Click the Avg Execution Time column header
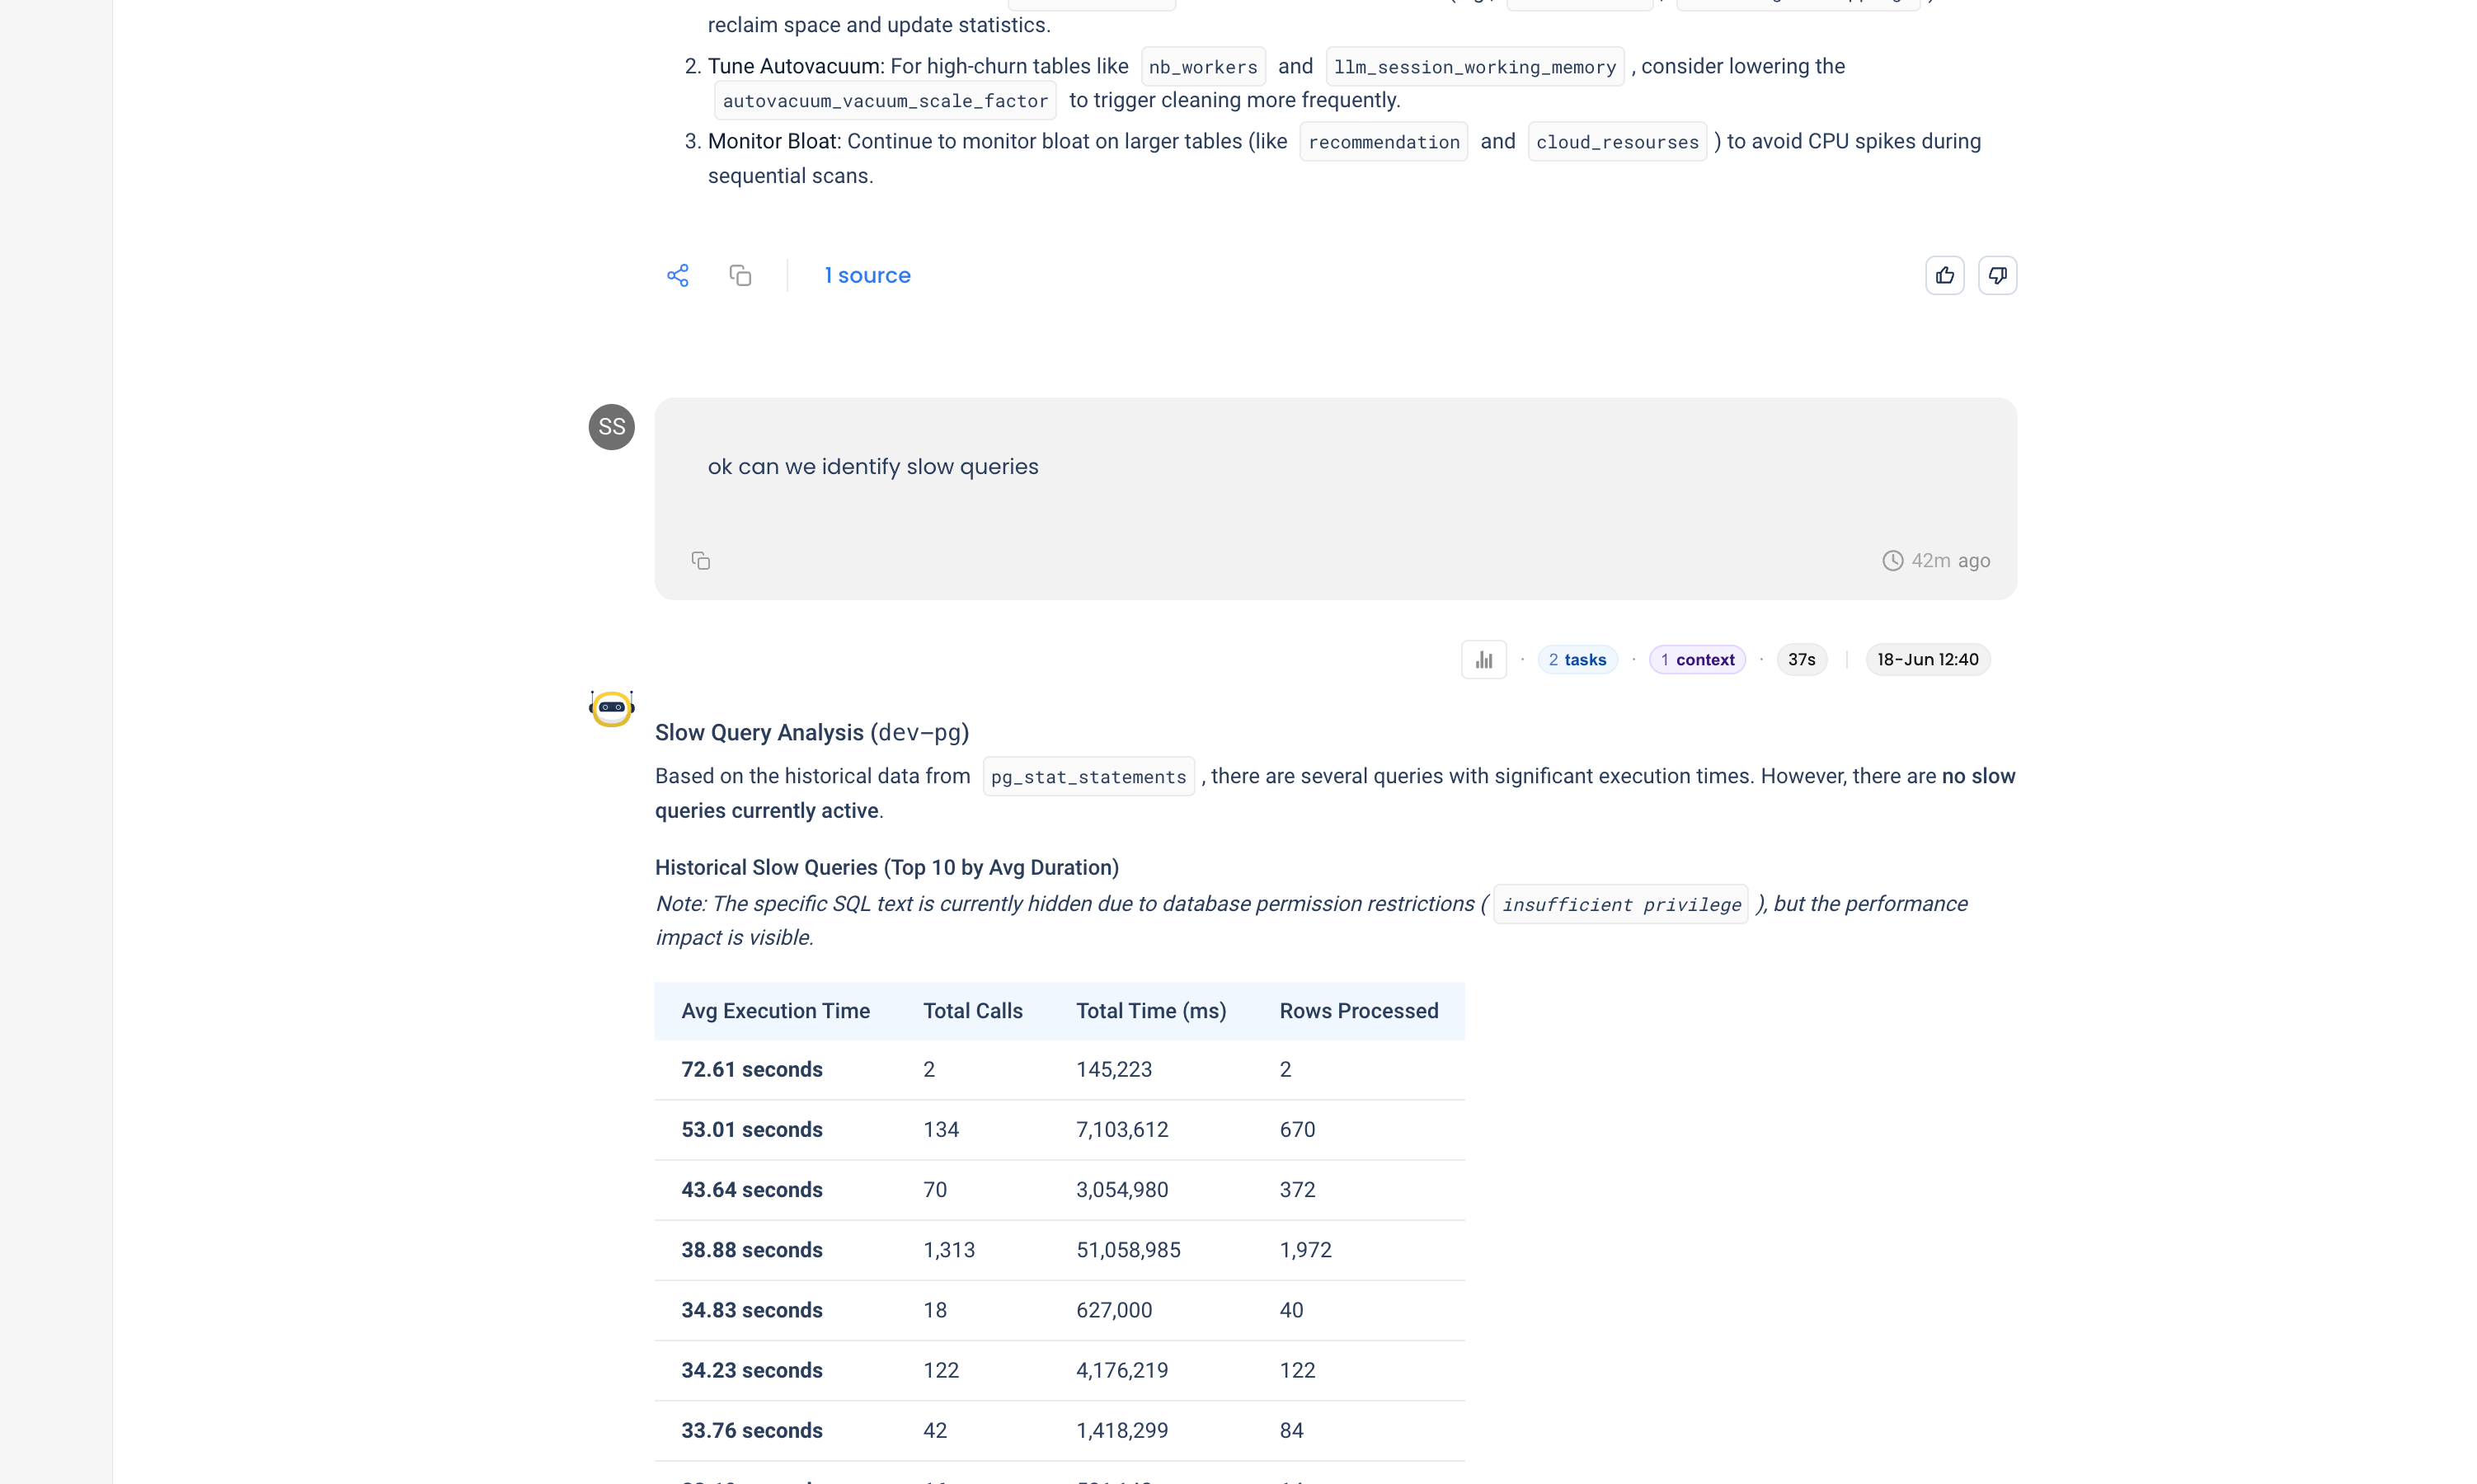Viewport: 2477px width, 1484px height. tap(775, 1011)
